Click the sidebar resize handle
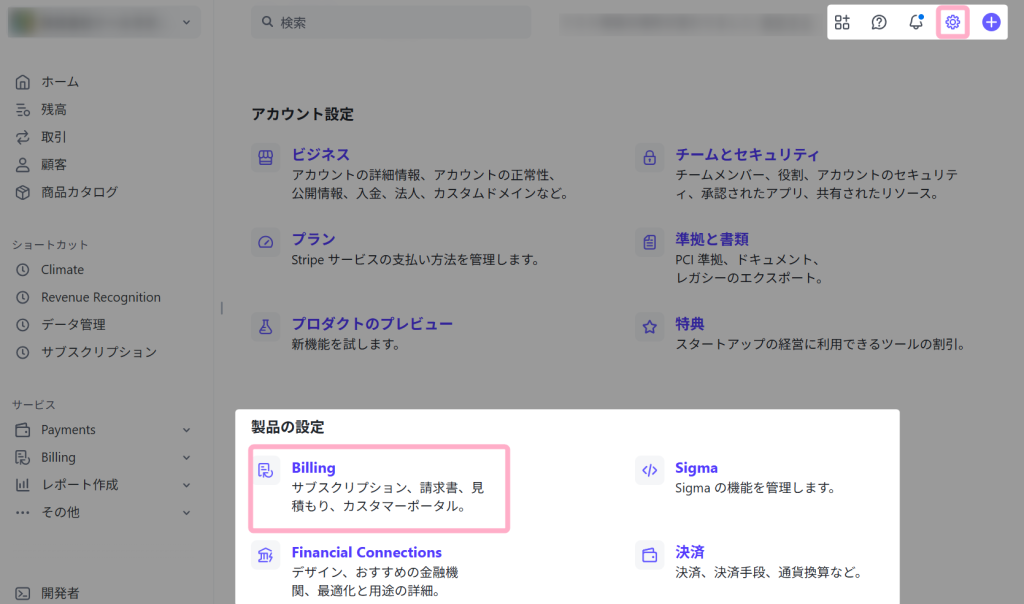This screenshot has width=1024, height=604. point(222,308)
